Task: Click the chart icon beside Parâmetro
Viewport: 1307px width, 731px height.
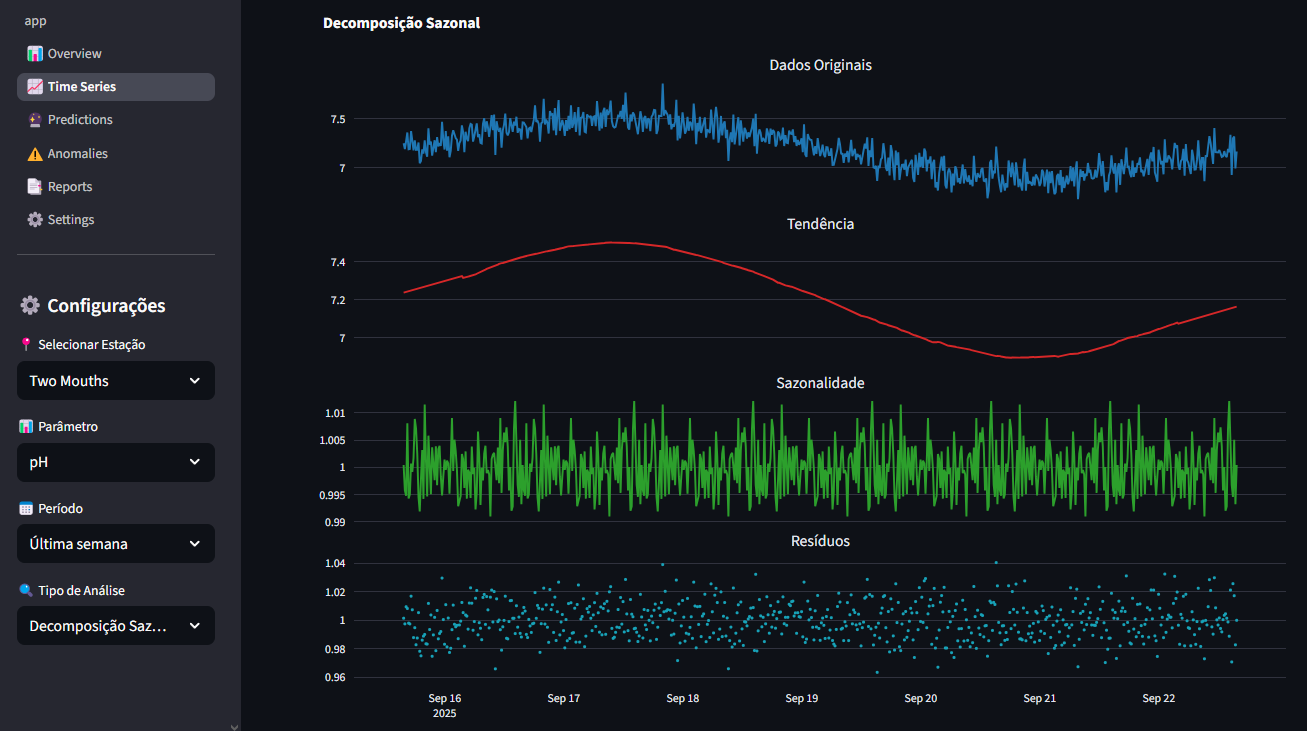Action: tap(26, 426)
